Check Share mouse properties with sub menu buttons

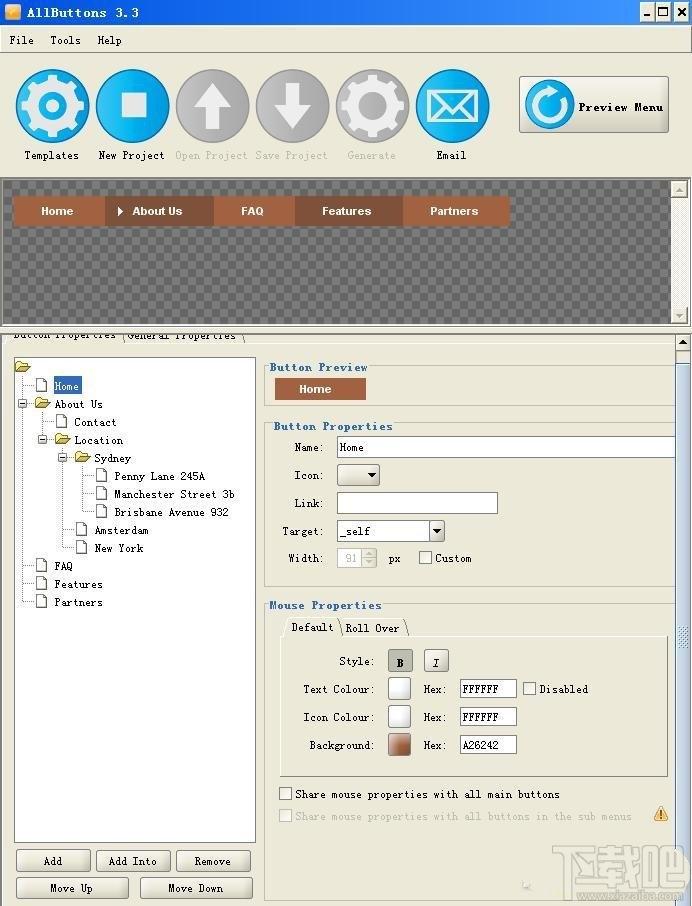click(x=285, y=815)
